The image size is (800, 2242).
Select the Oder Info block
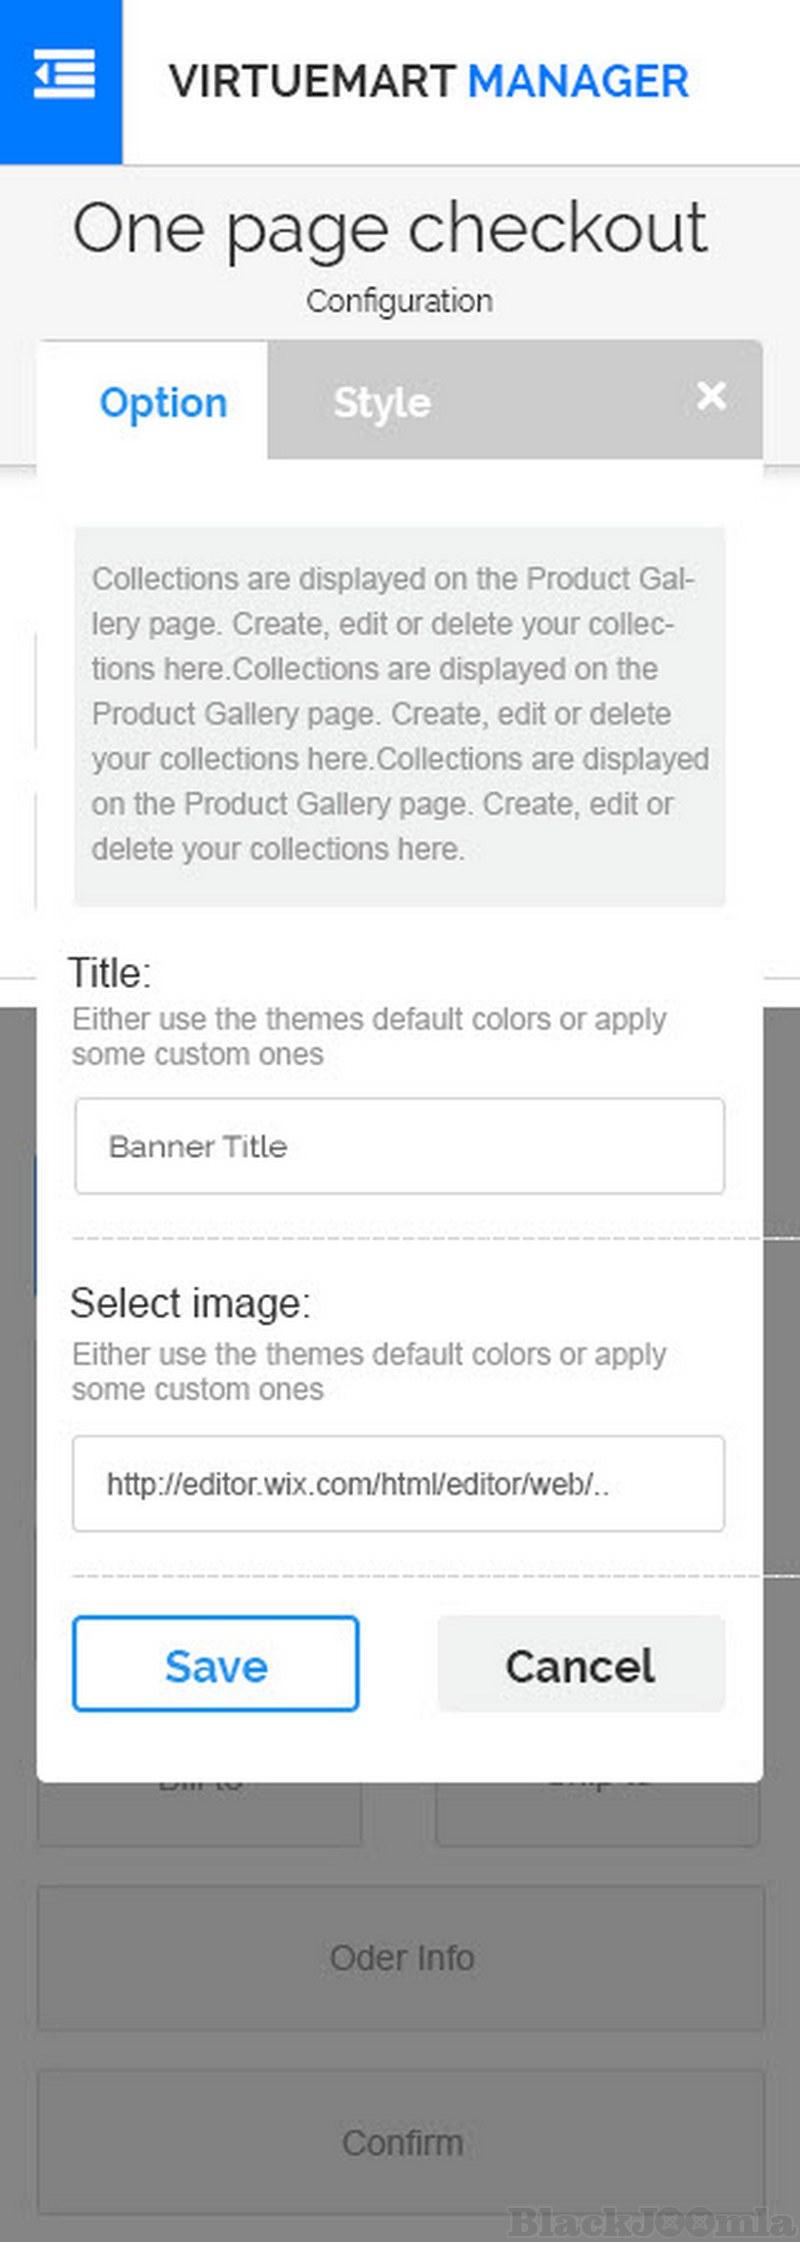(x=401, y=1957)
